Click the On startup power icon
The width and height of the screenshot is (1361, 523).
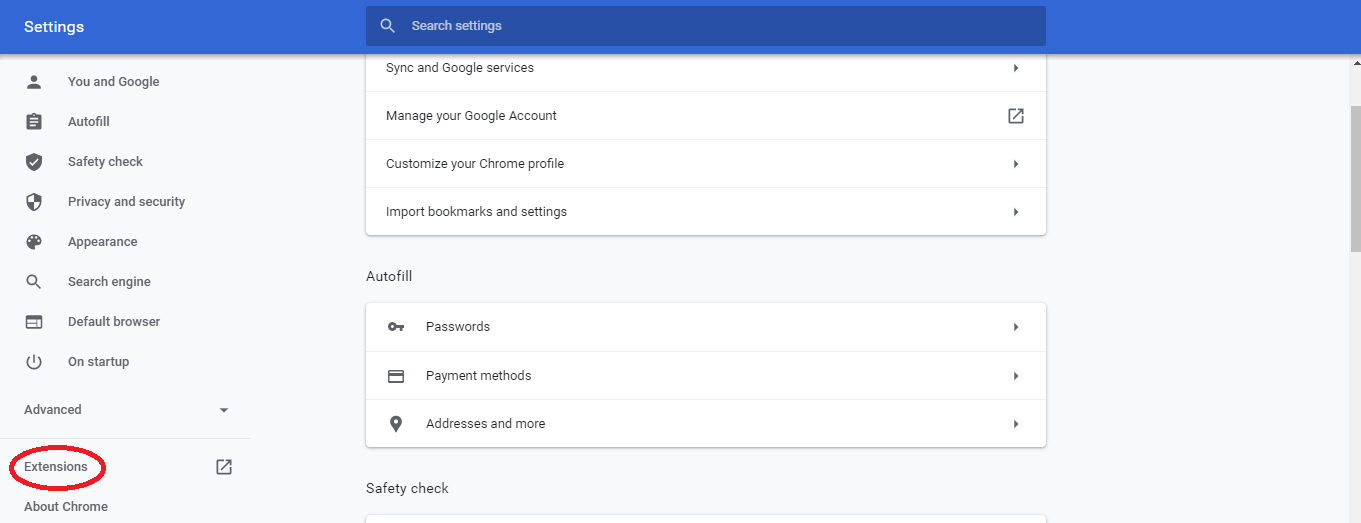[34, 362]
